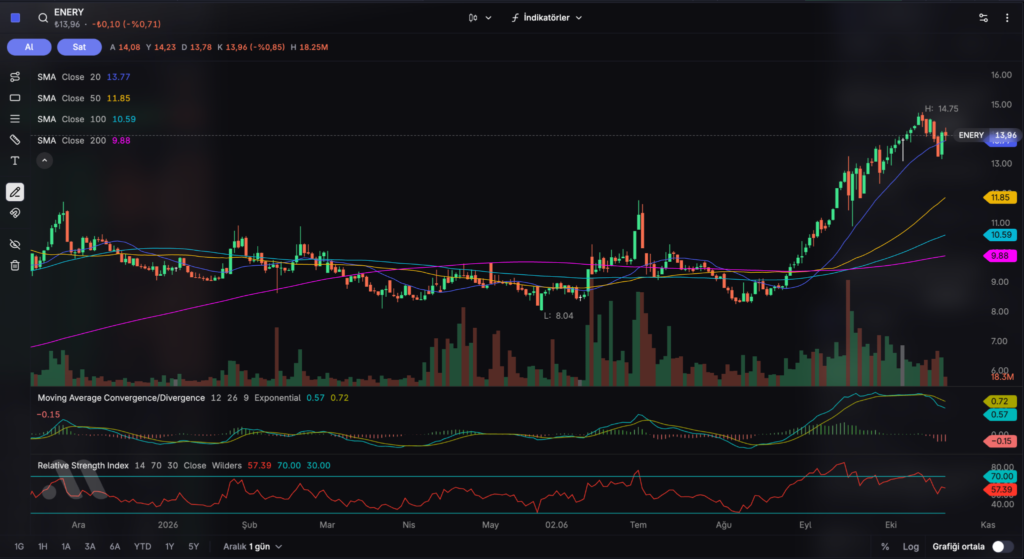Switch to the 6A time range
This screenshot has height=559, width=1024.
(115, 547)
